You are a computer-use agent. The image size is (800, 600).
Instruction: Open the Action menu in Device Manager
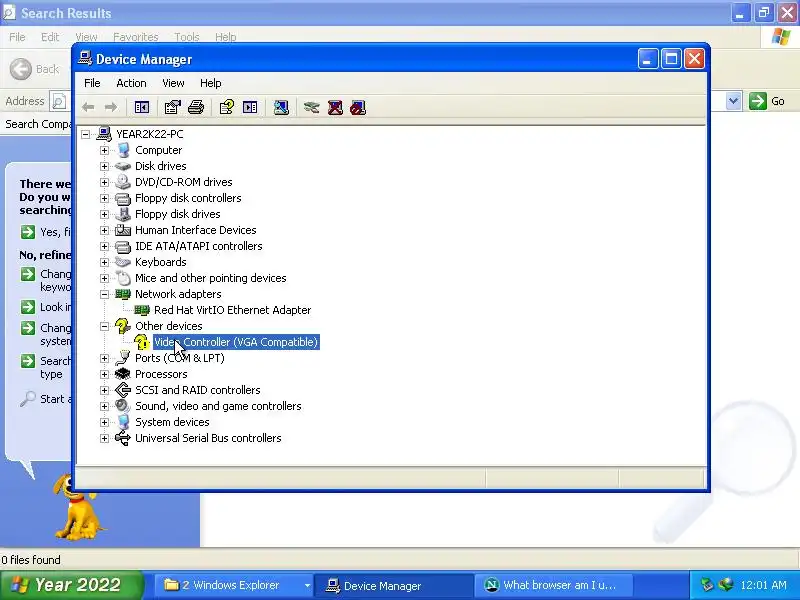pos(131,83)
